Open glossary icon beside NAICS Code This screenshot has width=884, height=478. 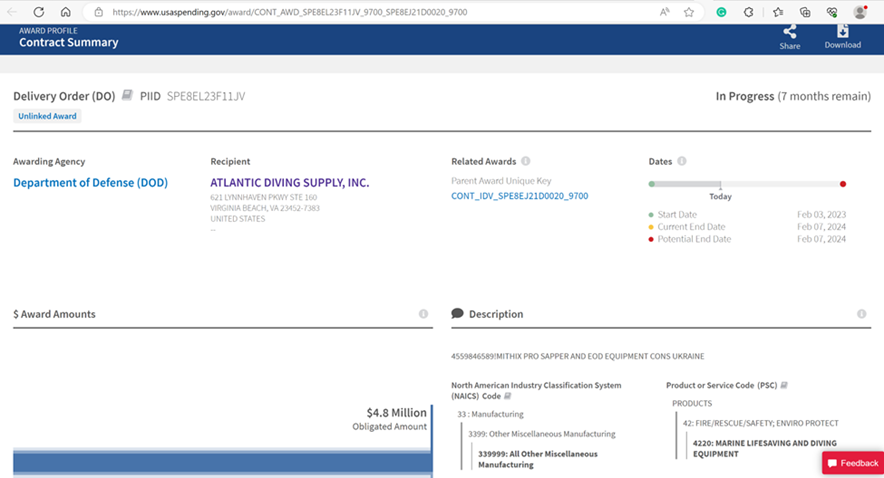click(507, 396)
